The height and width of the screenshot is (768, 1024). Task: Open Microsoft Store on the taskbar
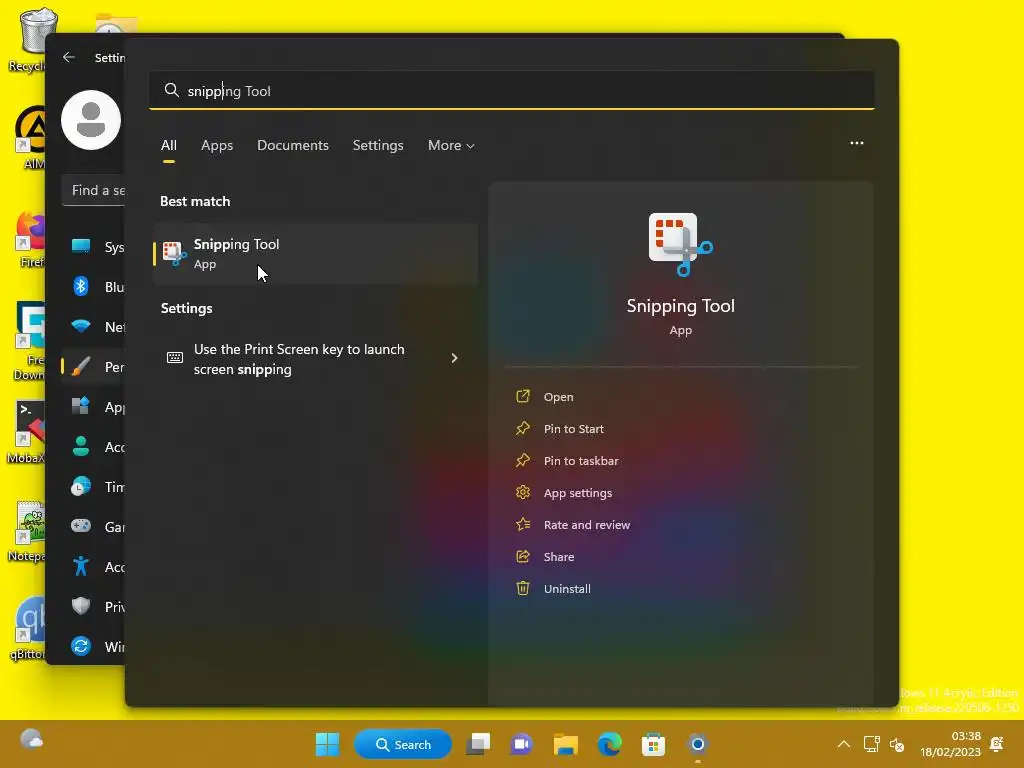653,744
